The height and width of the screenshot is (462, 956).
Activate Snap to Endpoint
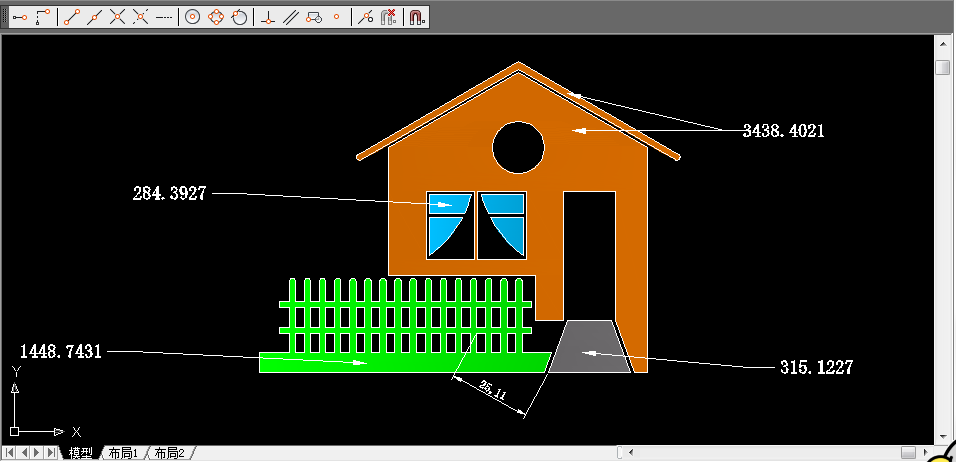[x=71, y=17]
